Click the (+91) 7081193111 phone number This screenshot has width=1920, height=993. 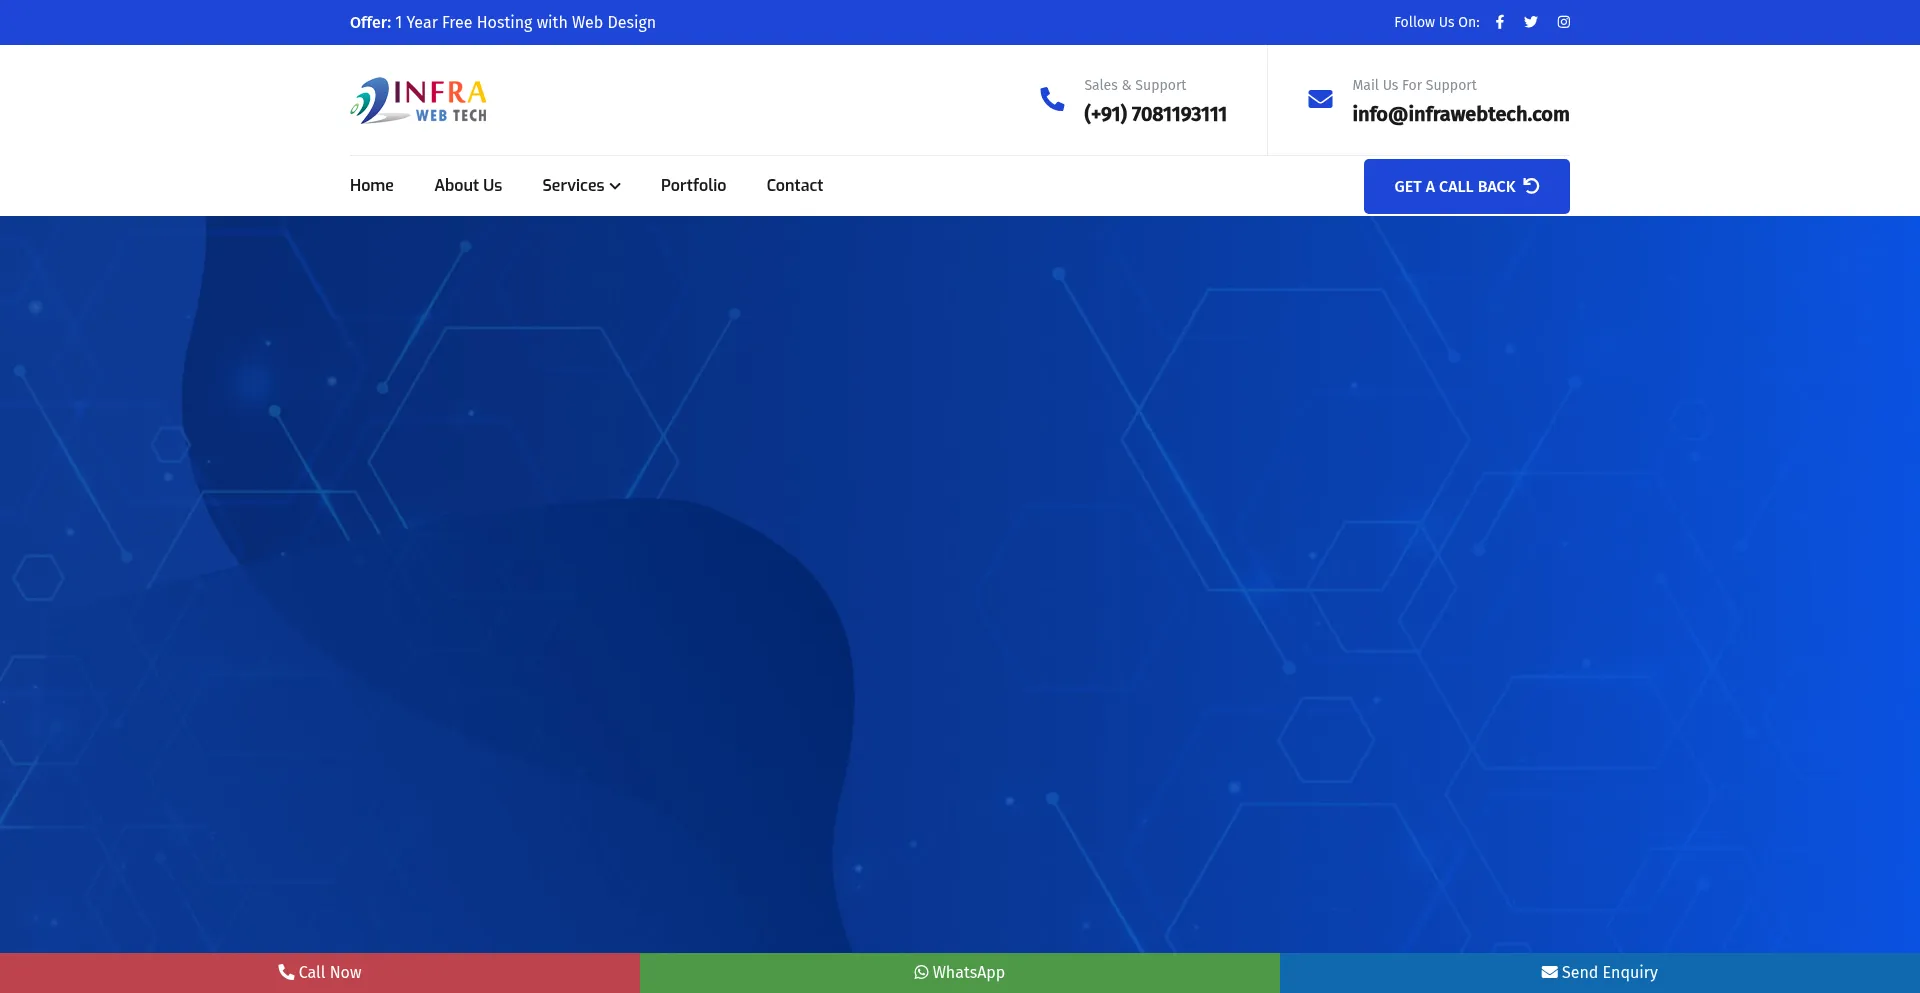[1155, 114]
